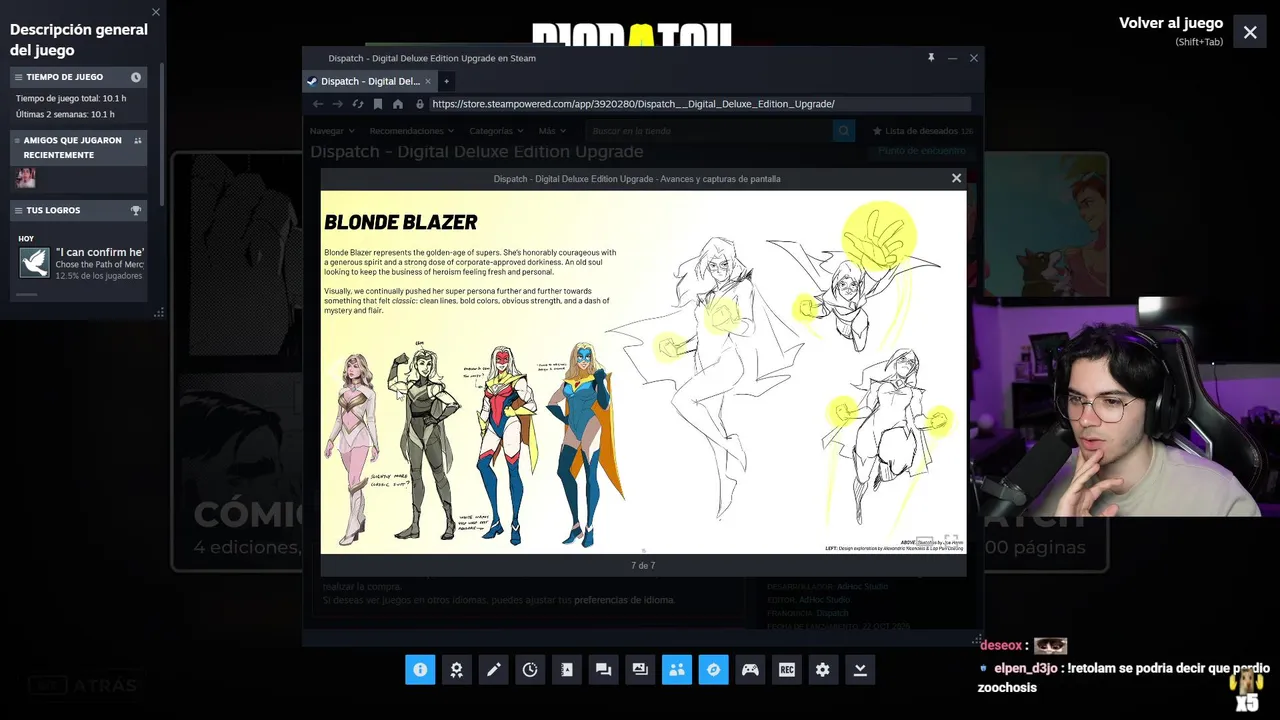Focus the store.steampowered.com URL field

pos(700,104)
